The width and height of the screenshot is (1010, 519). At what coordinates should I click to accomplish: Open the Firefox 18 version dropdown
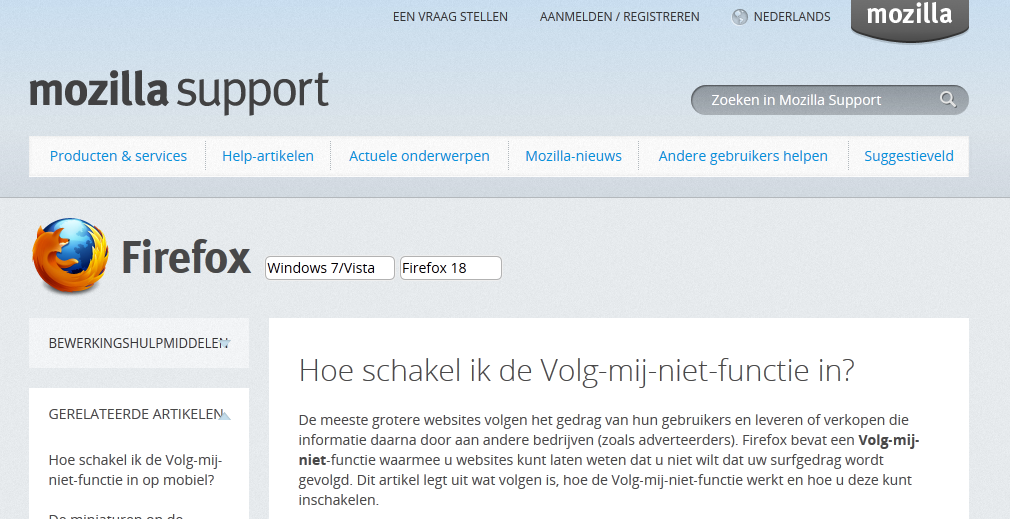[450, 268]
